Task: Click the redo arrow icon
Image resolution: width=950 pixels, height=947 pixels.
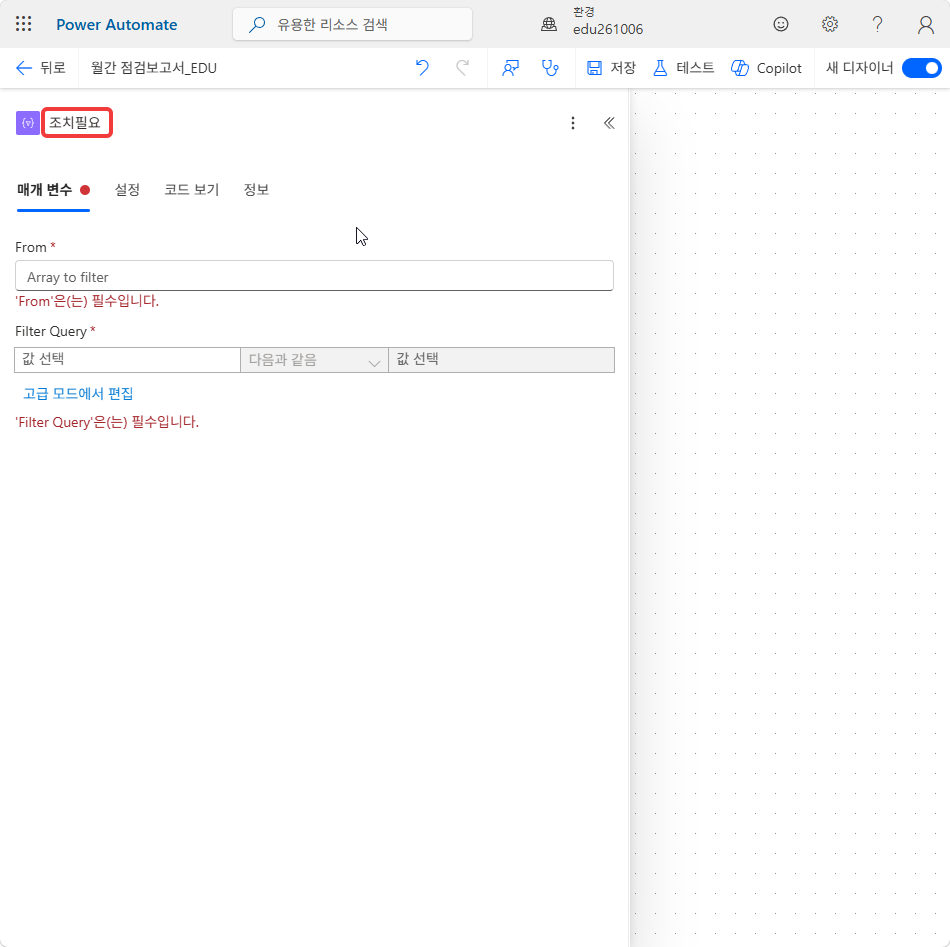Action: [x=462, y=68]
